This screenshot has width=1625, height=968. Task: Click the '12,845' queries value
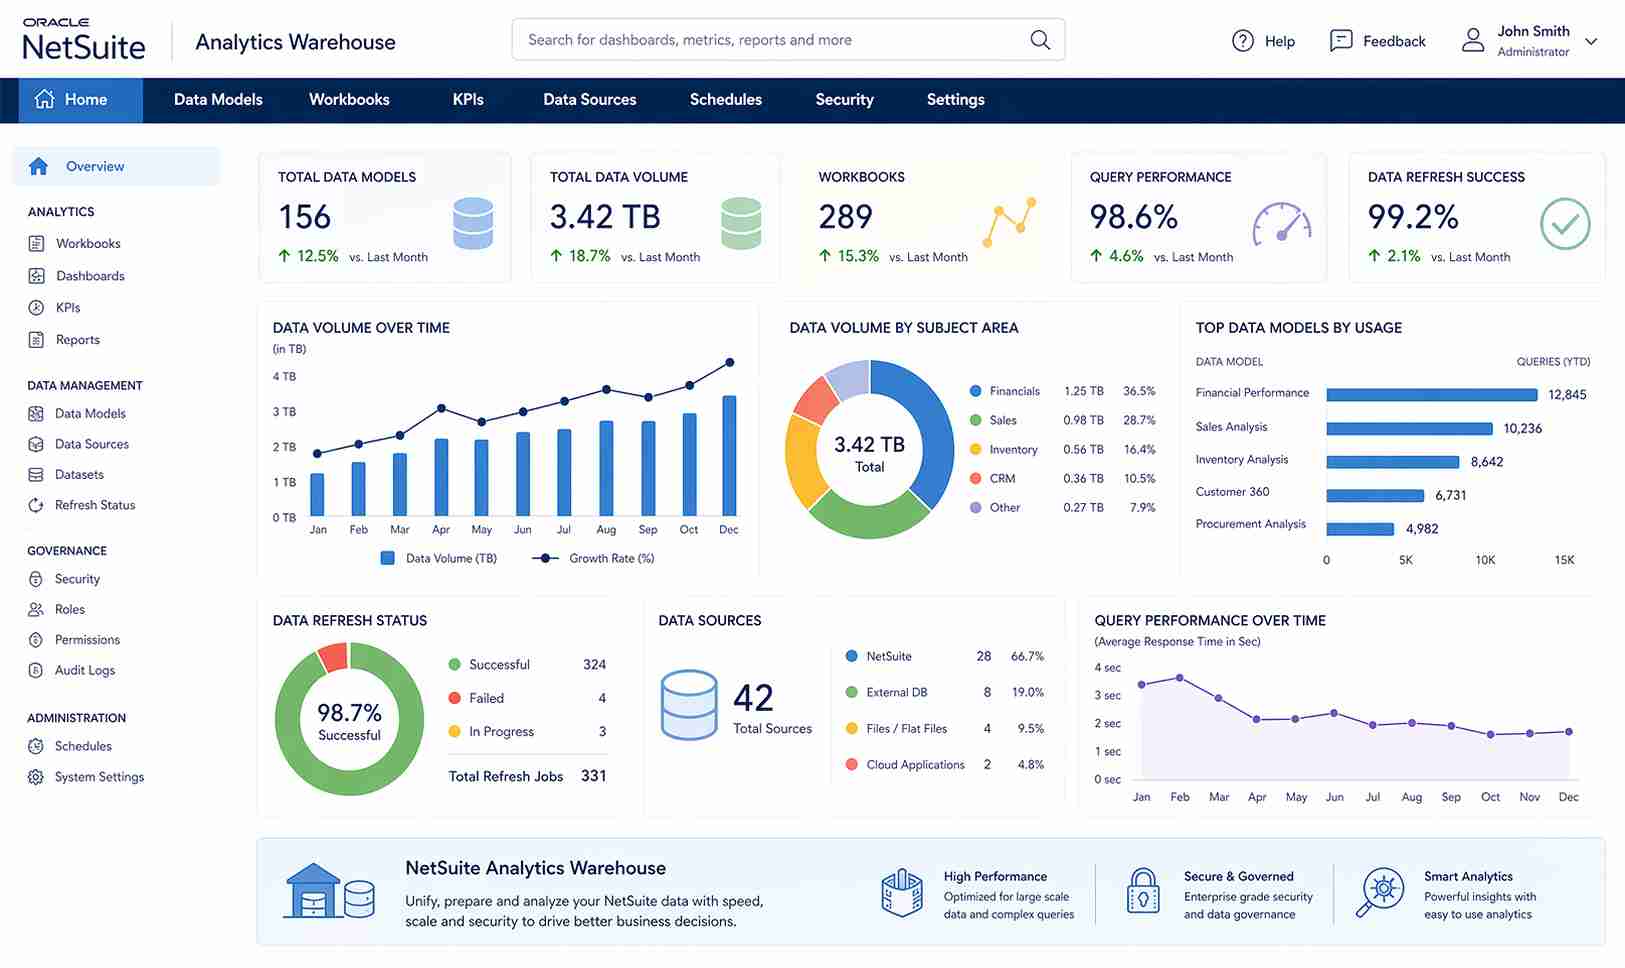coord(1567,395)
